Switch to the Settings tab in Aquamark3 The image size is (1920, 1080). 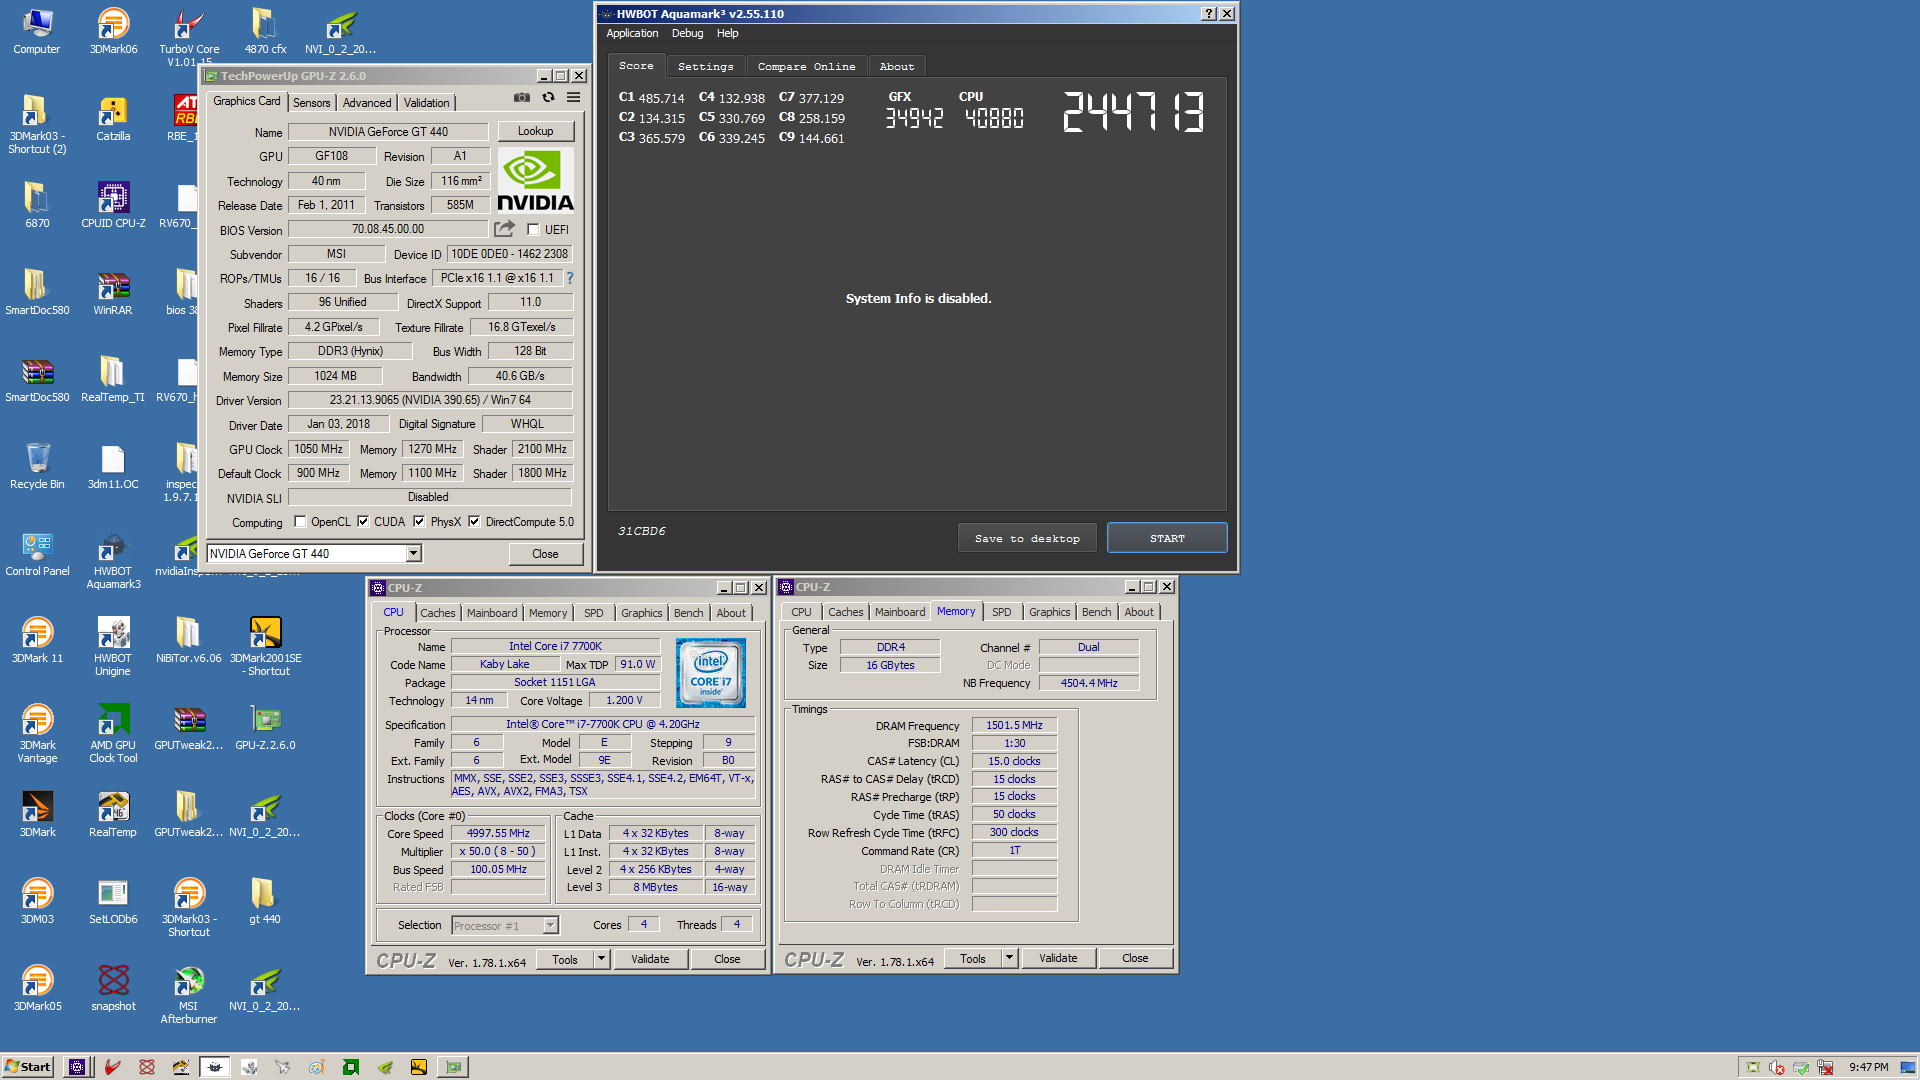[705, 66]
